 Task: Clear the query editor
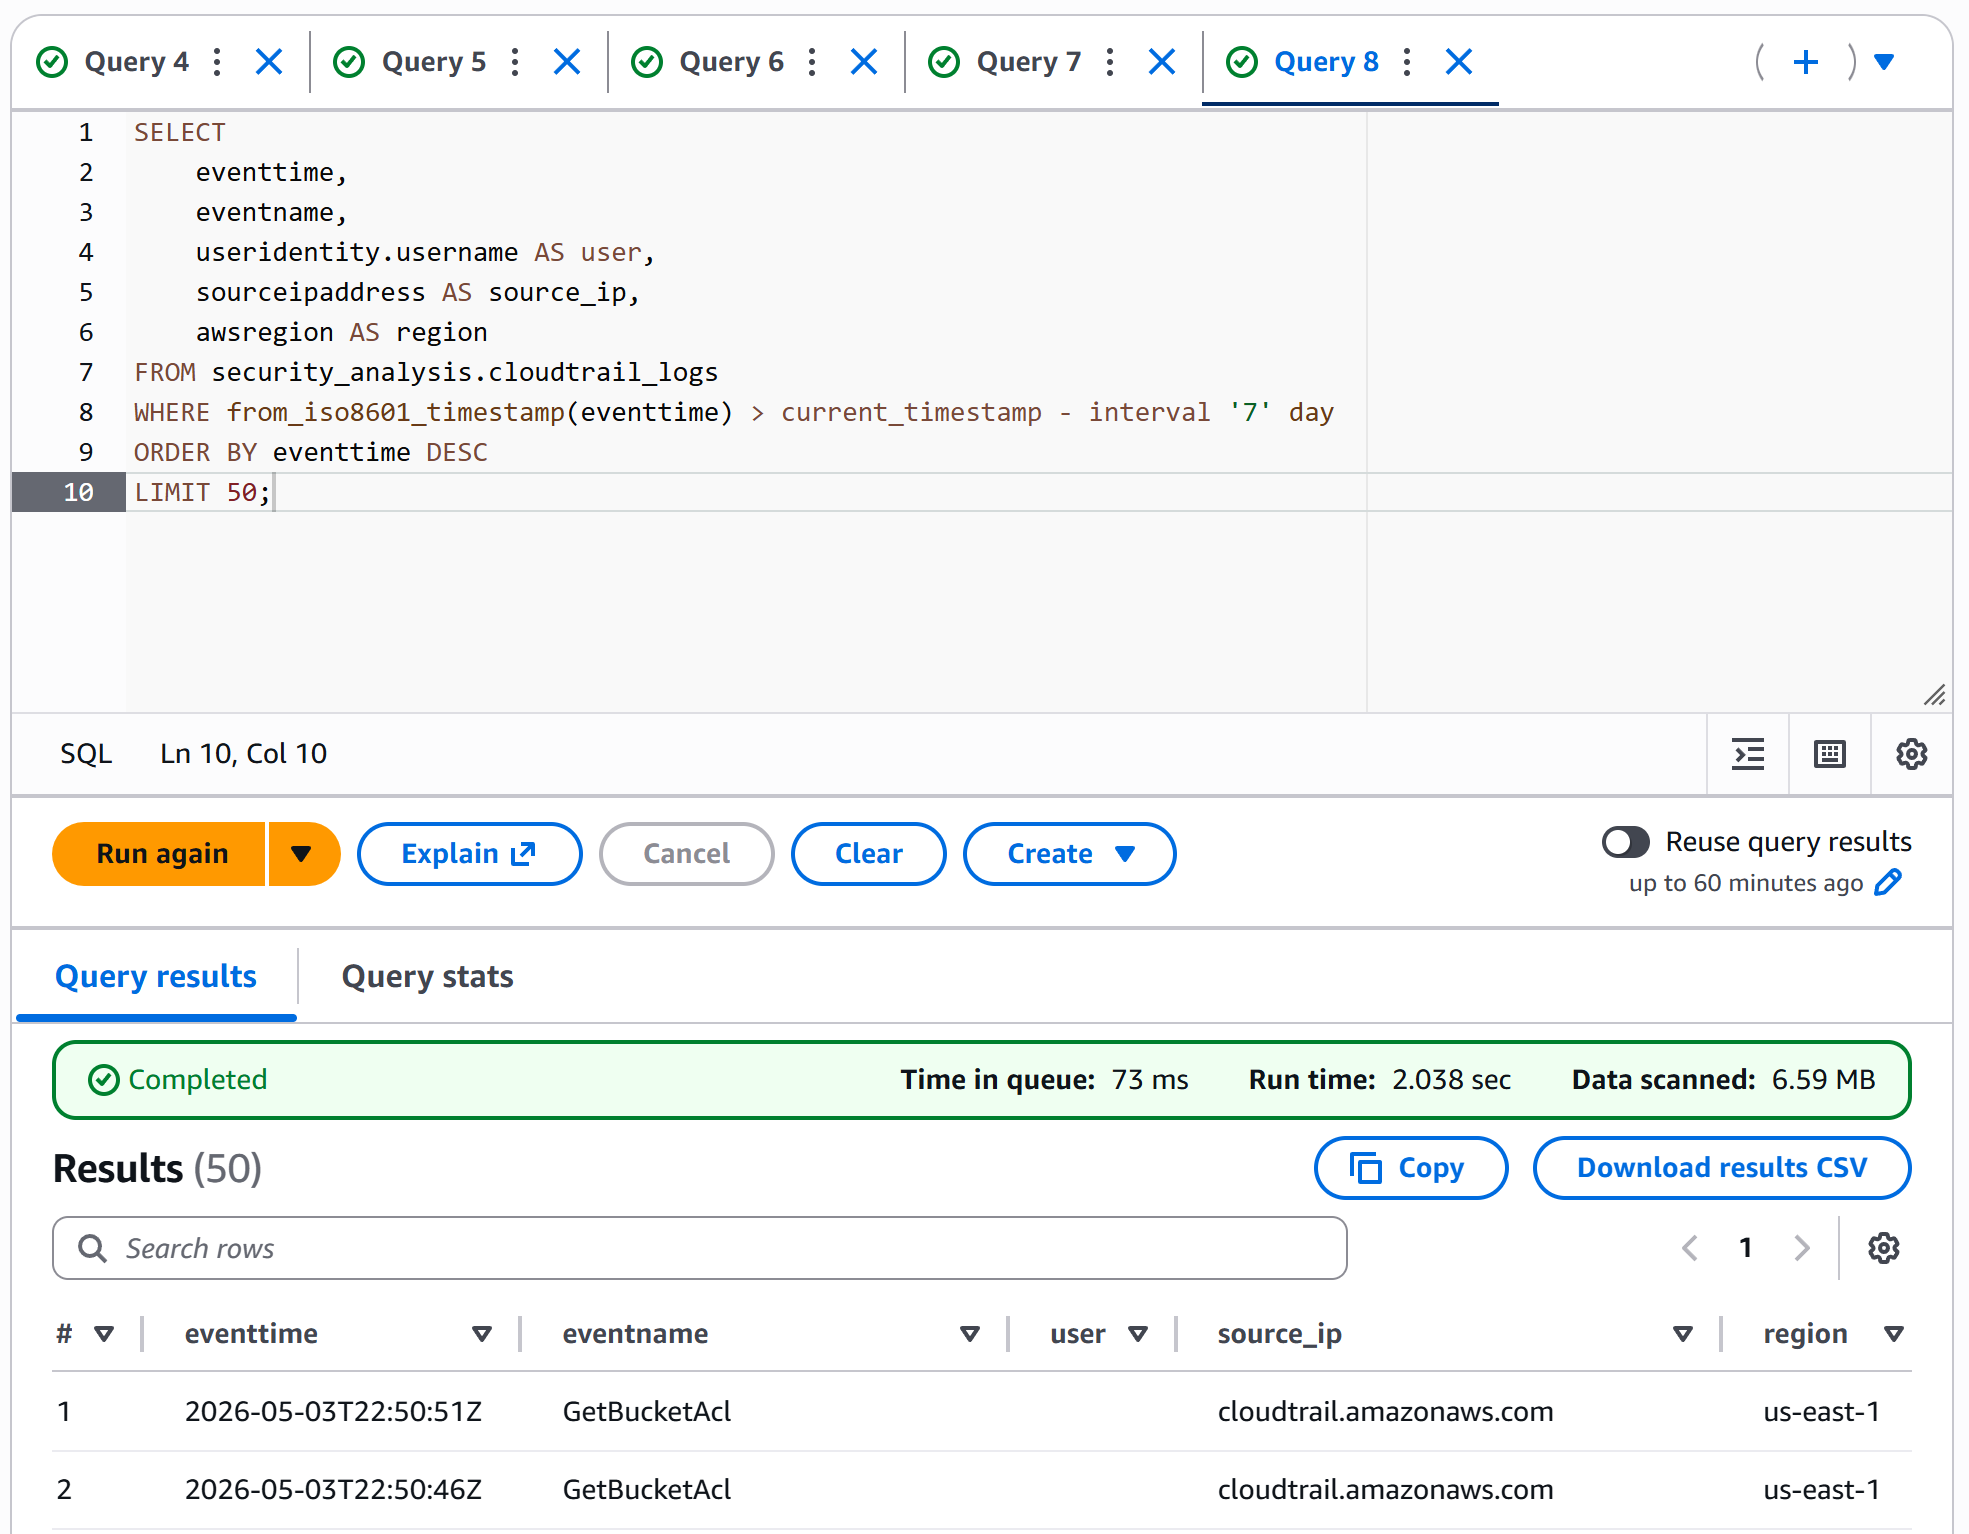coord(868,854)
